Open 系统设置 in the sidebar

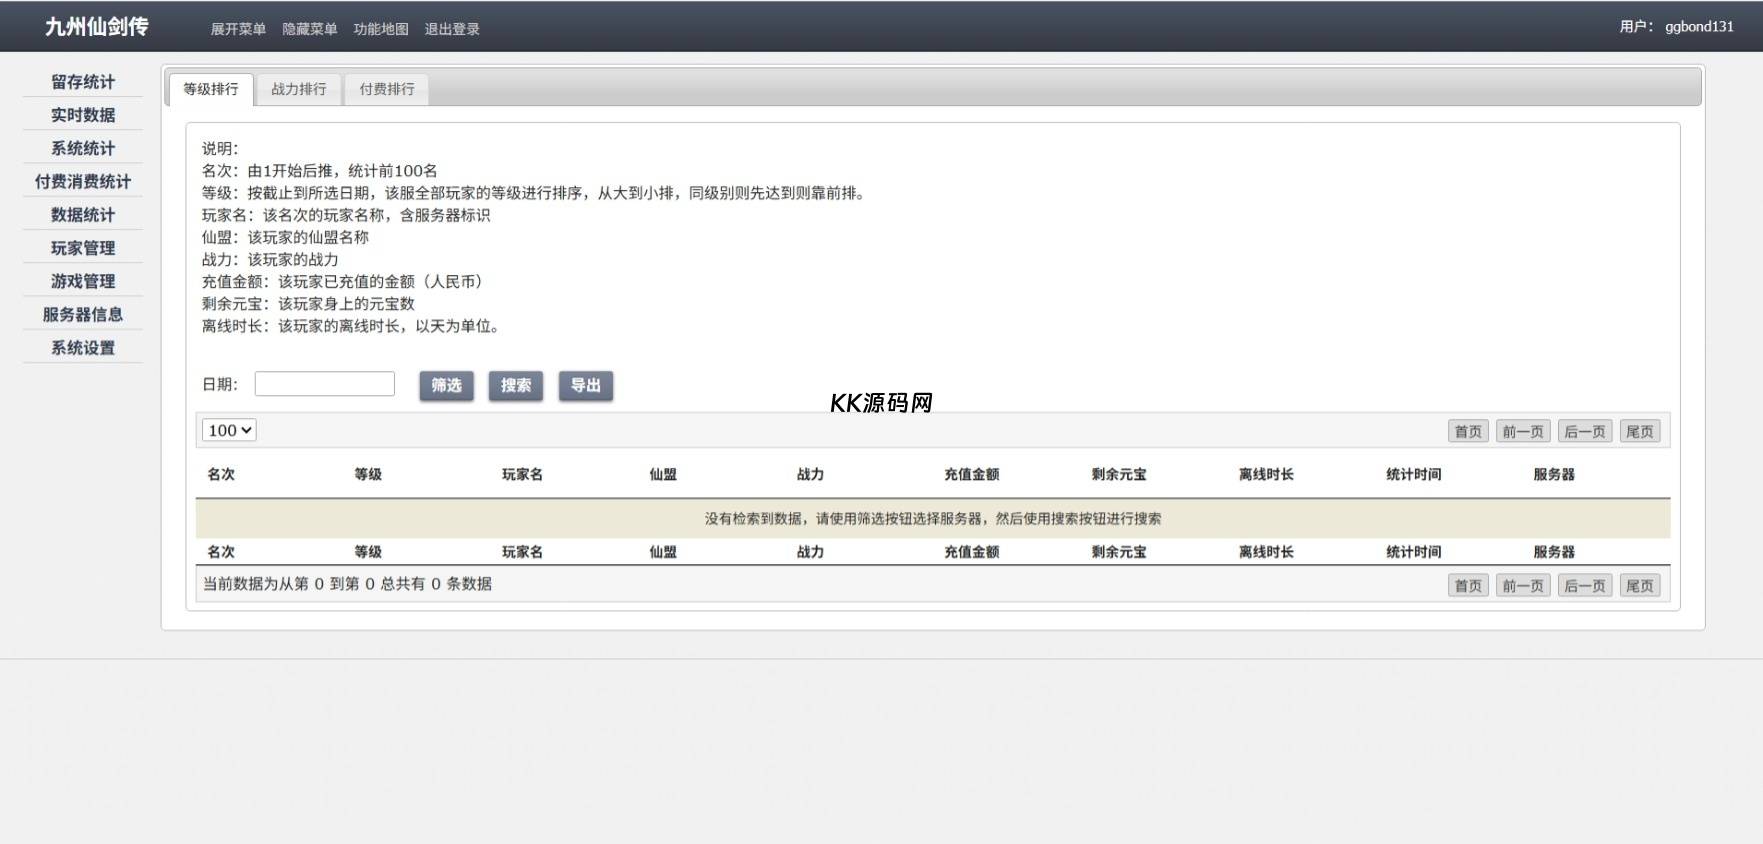click(x=83, y=348)
